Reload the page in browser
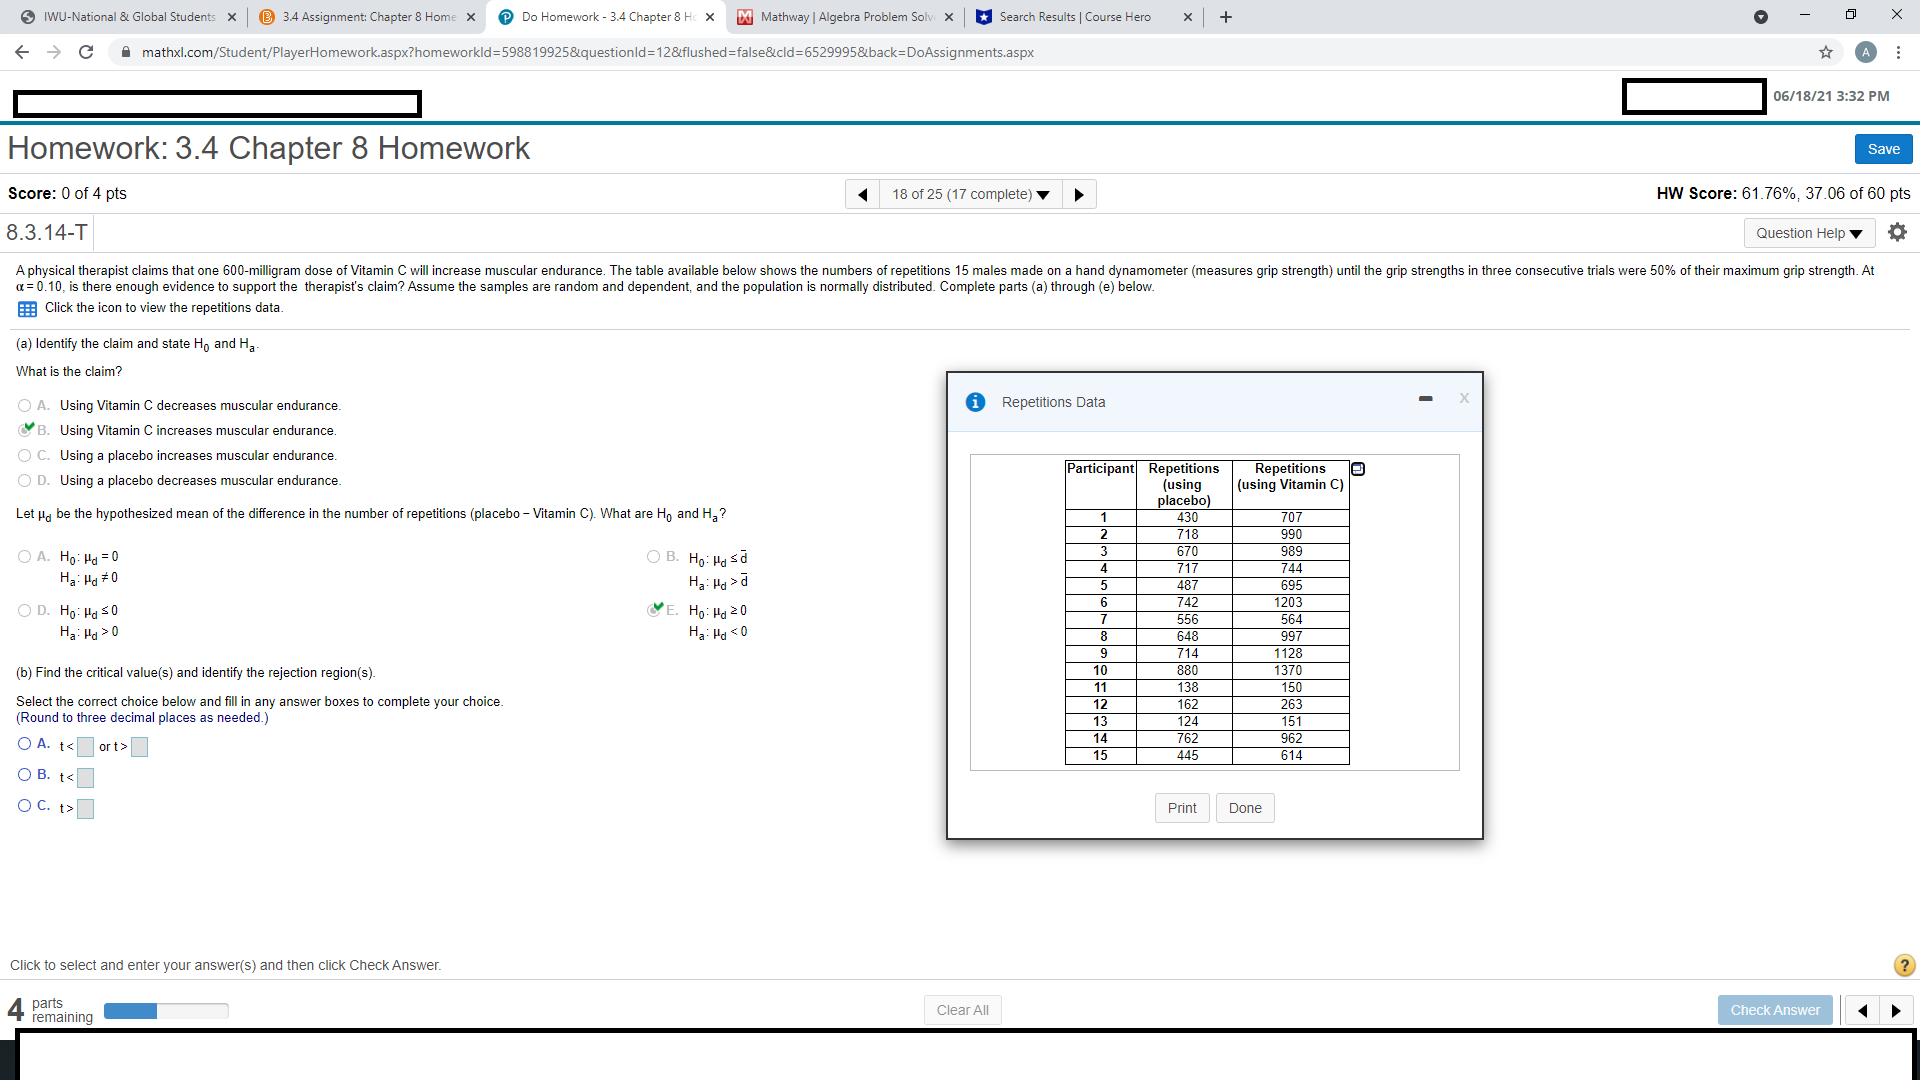1920x1080 pixels. coord(86,52)
